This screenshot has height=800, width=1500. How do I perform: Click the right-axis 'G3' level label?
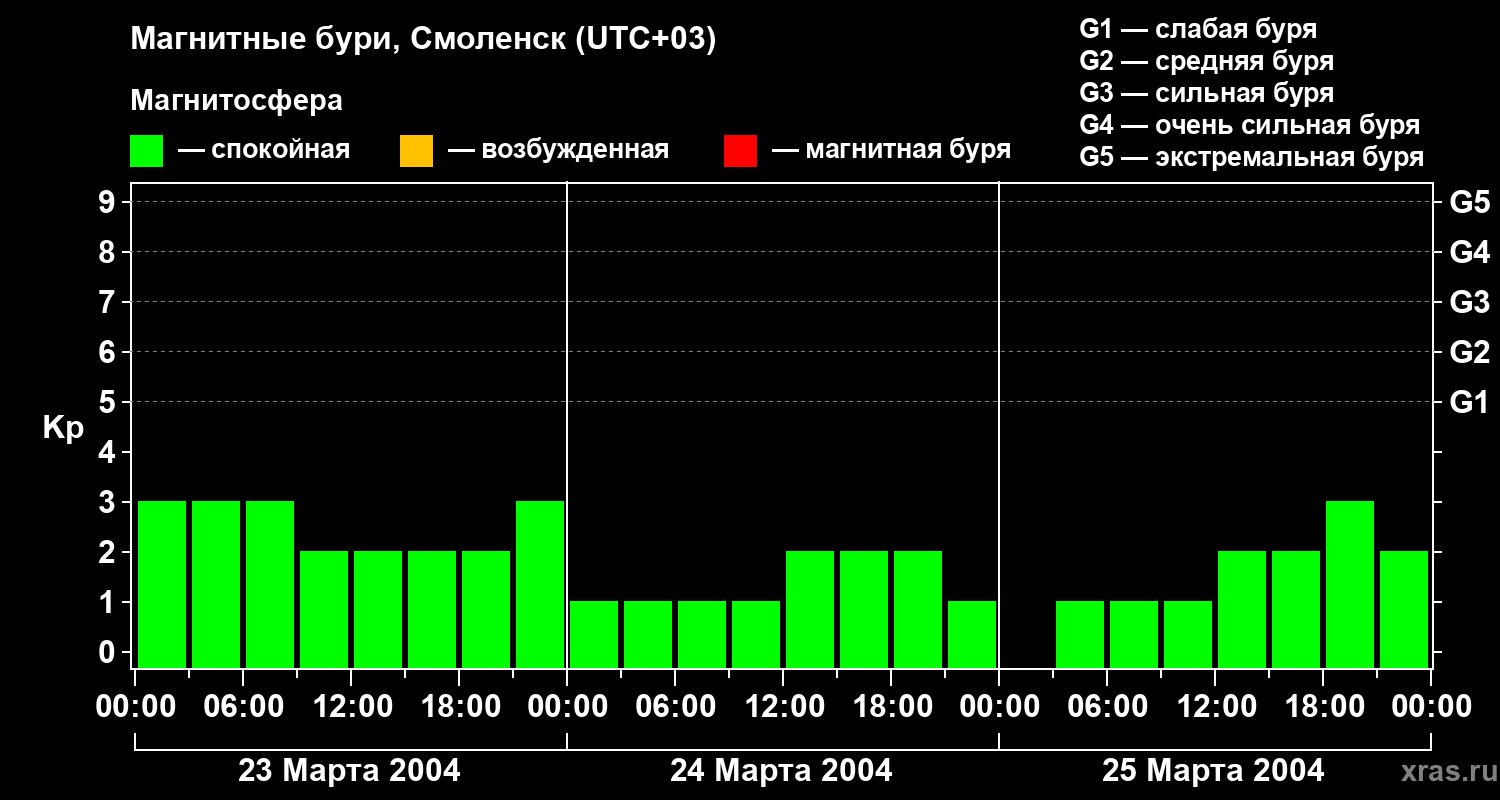(x=1470, y=302)
